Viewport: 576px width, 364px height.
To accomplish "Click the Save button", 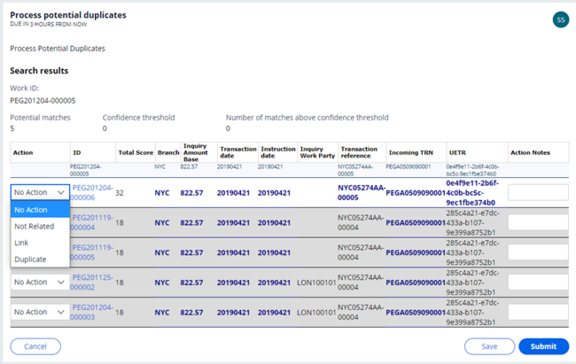I will [x=489, y=346].
